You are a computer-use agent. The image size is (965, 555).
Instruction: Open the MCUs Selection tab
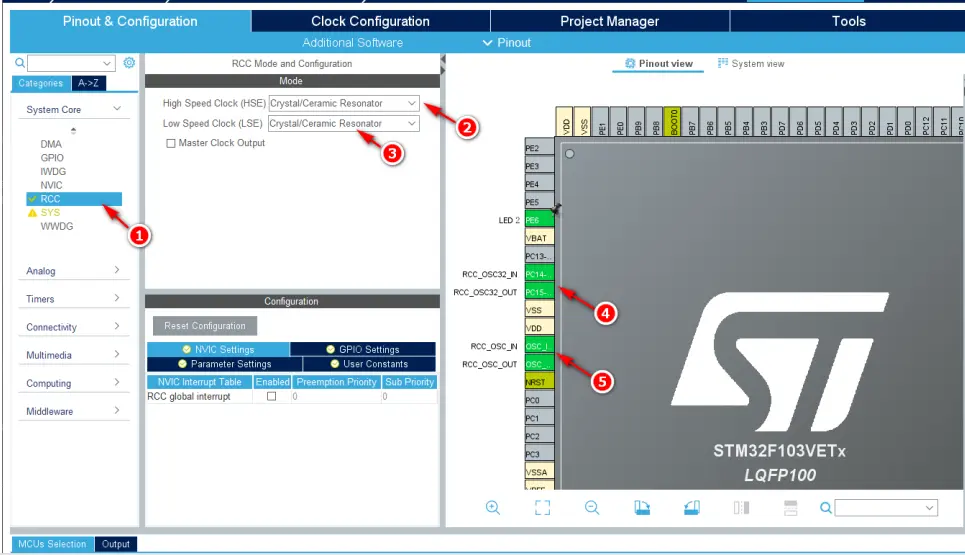coord(52,544)
